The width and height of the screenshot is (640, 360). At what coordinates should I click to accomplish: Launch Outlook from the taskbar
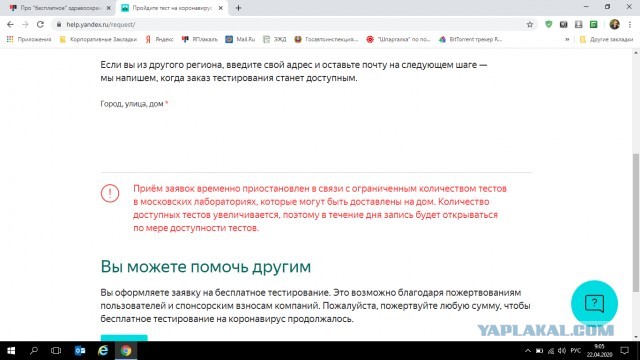(80, 351)
